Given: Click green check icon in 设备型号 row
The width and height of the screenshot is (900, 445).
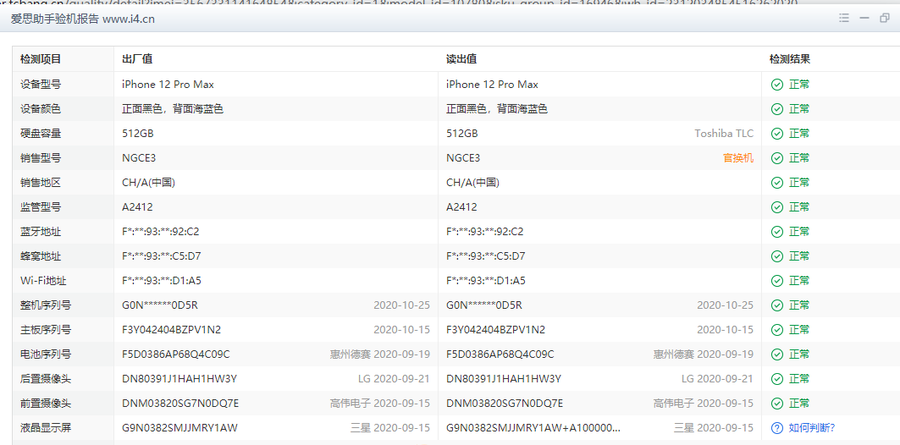Looking at the screenshot, I should [x=777, y=84].
